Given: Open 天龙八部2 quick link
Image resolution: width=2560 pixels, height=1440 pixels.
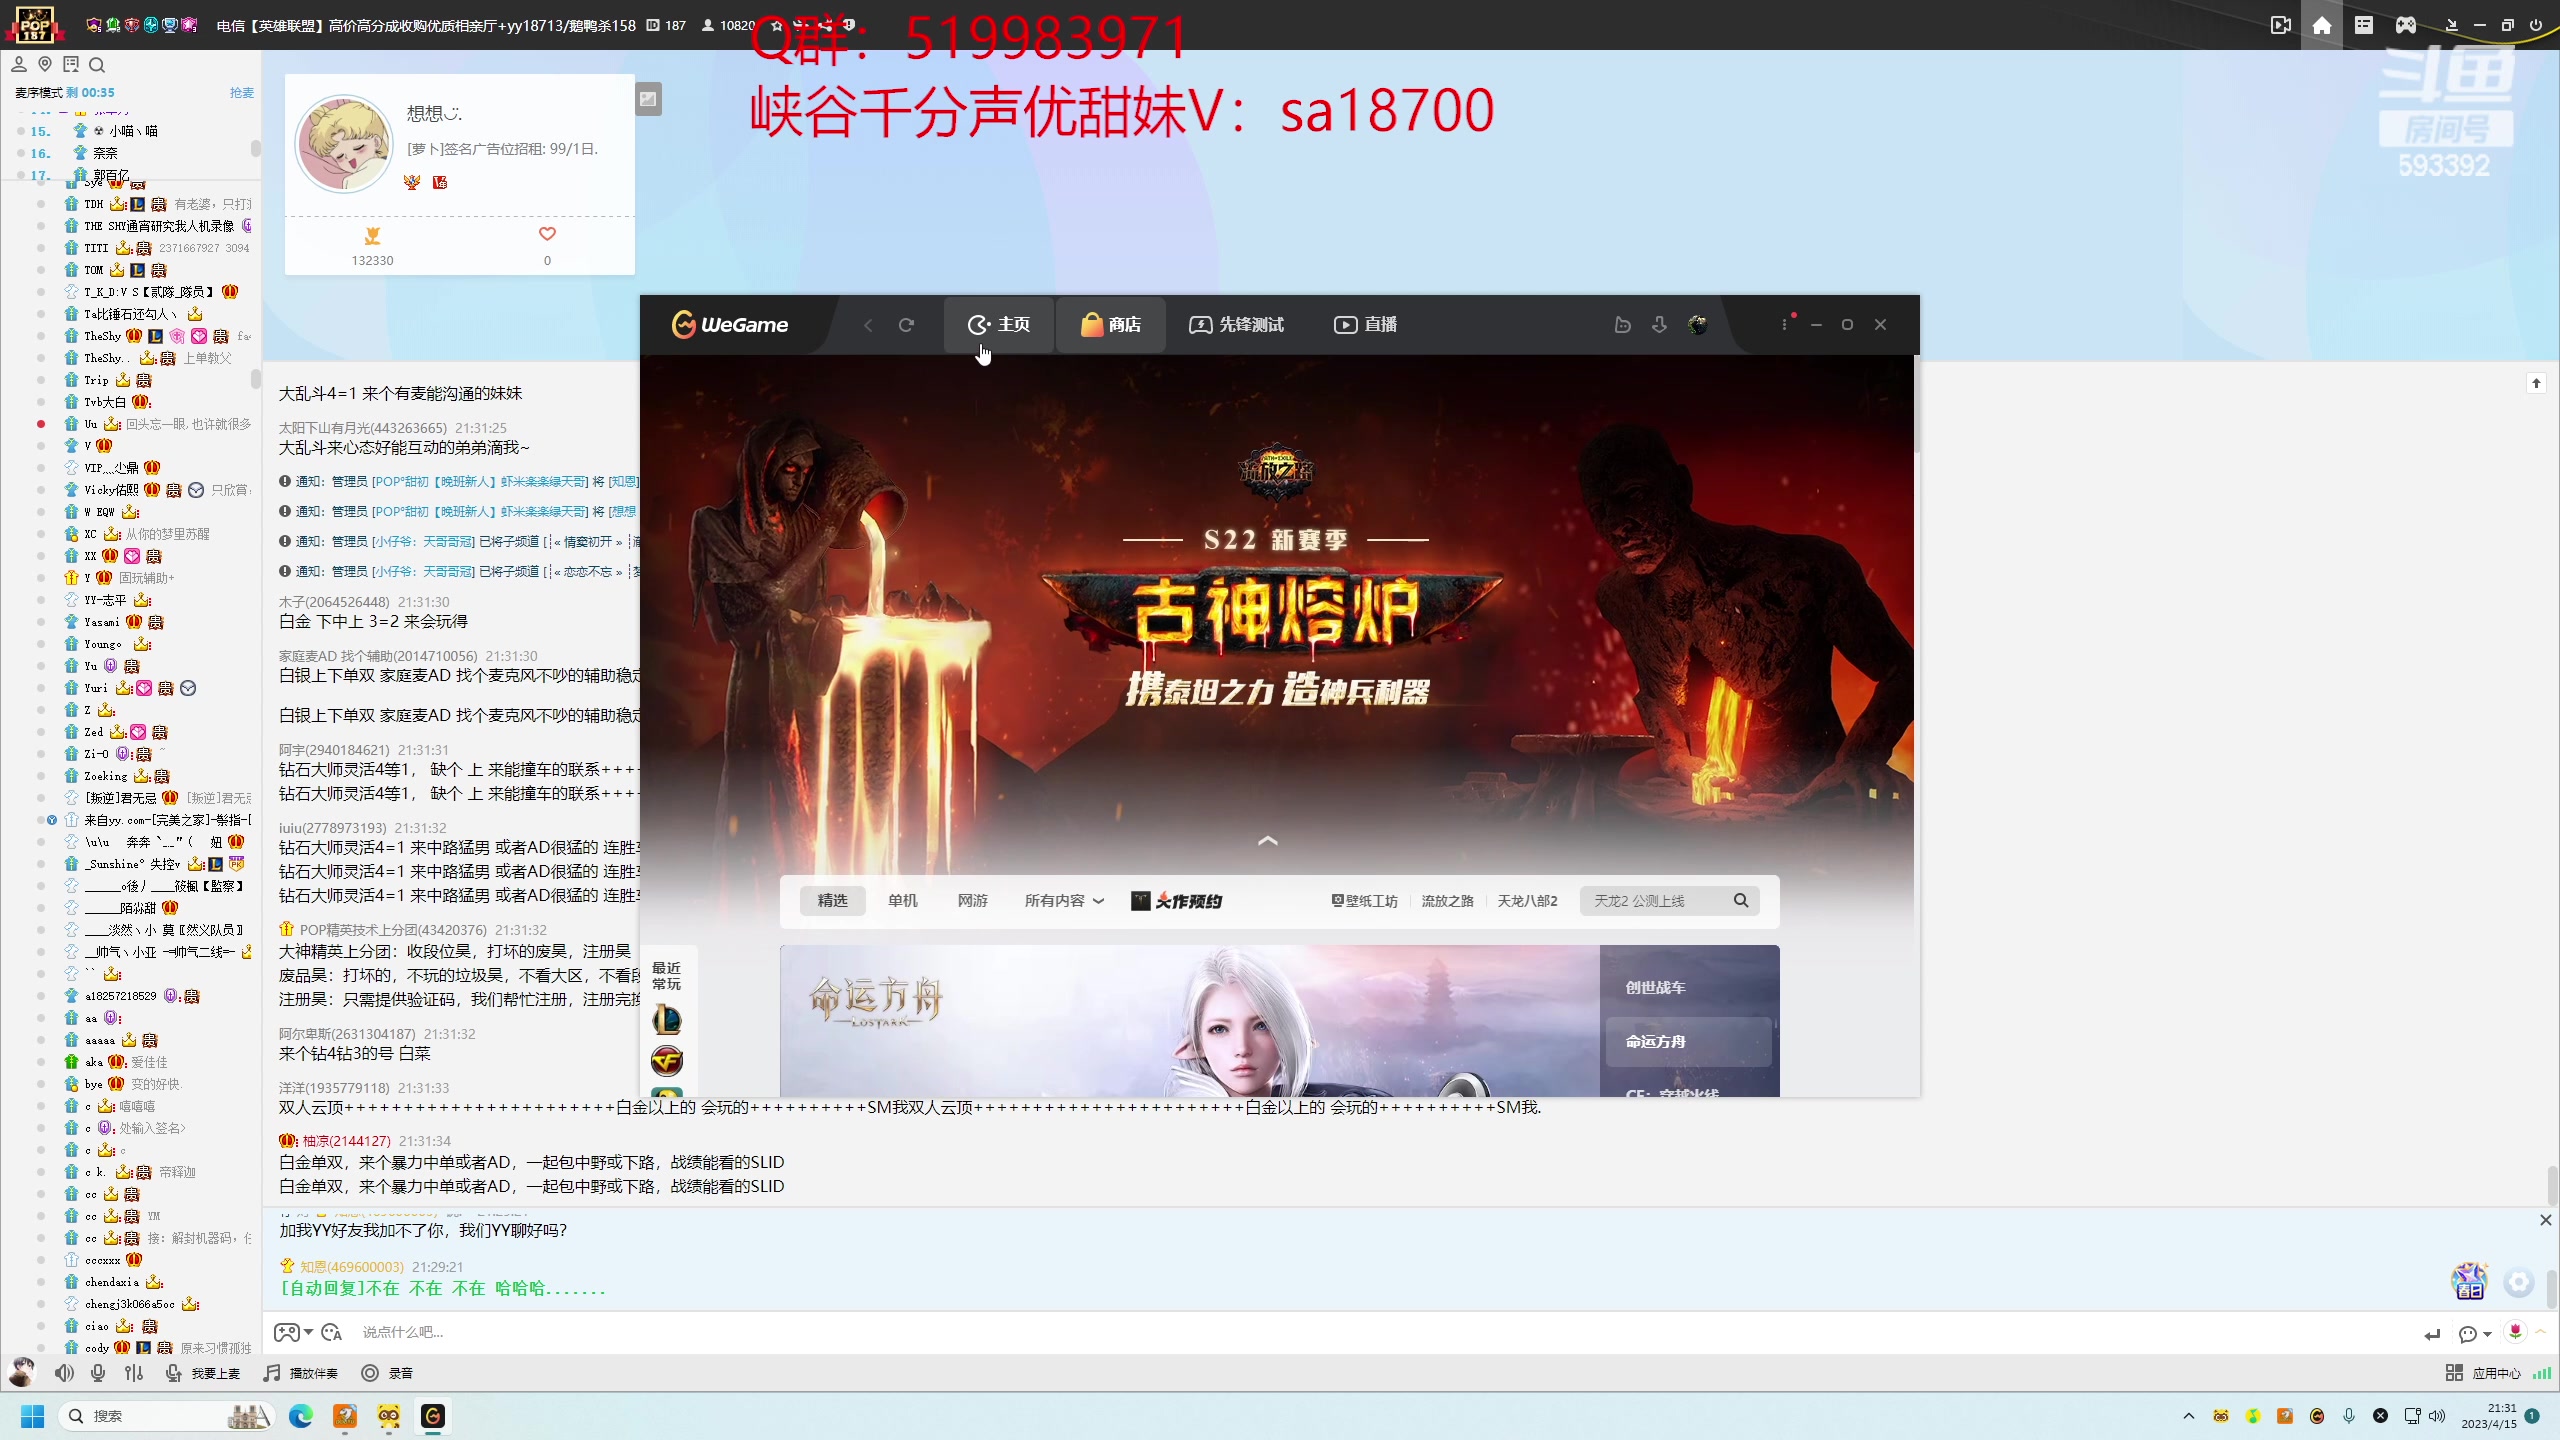Looking at the screenshot, I should (x=1527, y=901).
